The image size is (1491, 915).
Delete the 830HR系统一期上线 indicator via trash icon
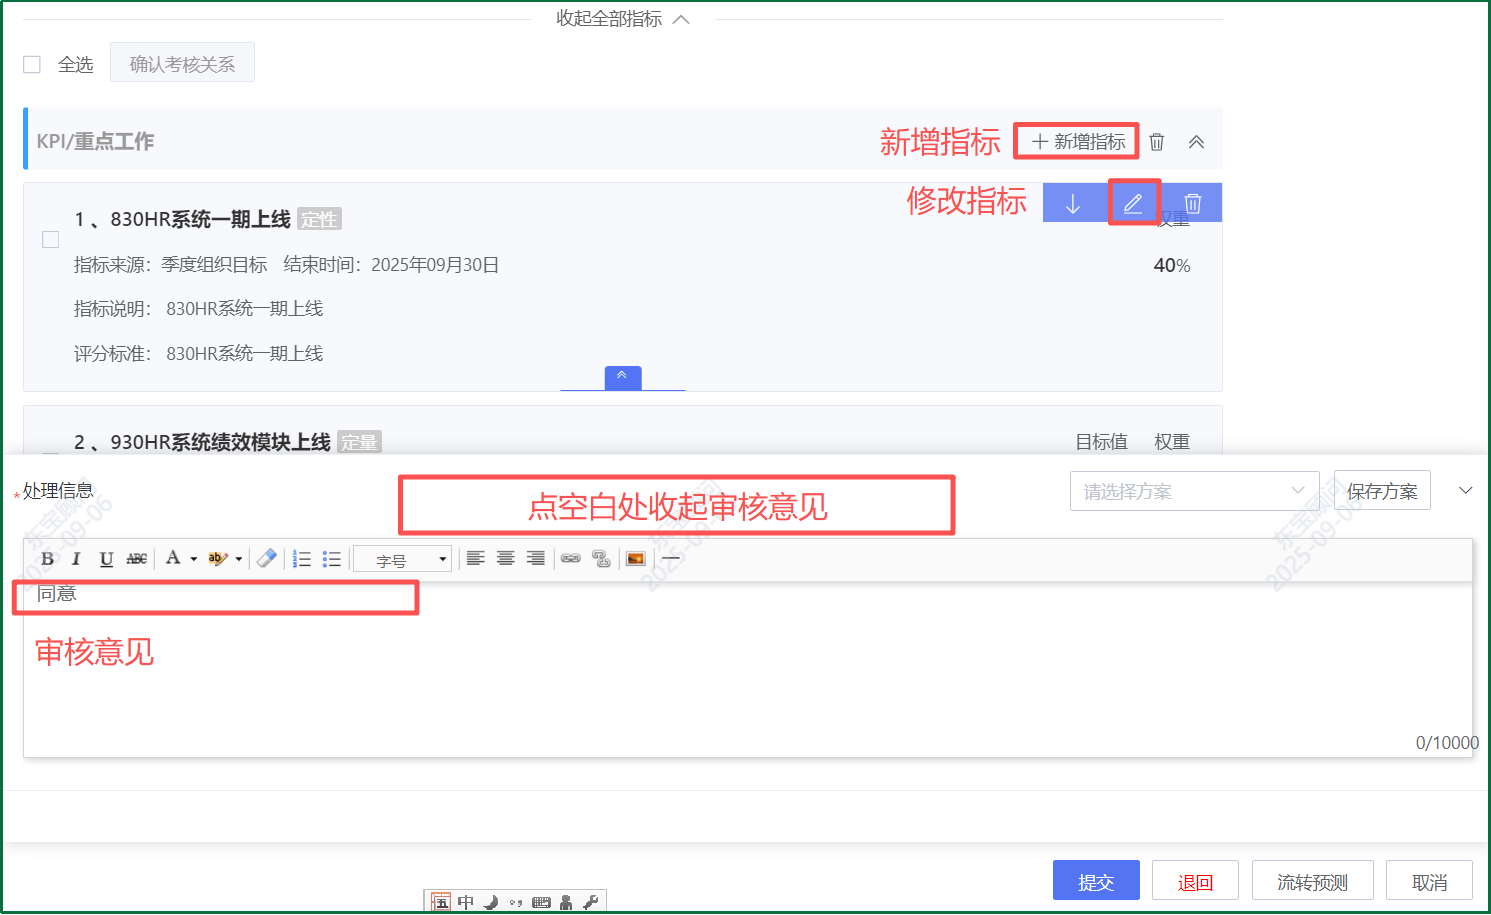click(1193, 204)
